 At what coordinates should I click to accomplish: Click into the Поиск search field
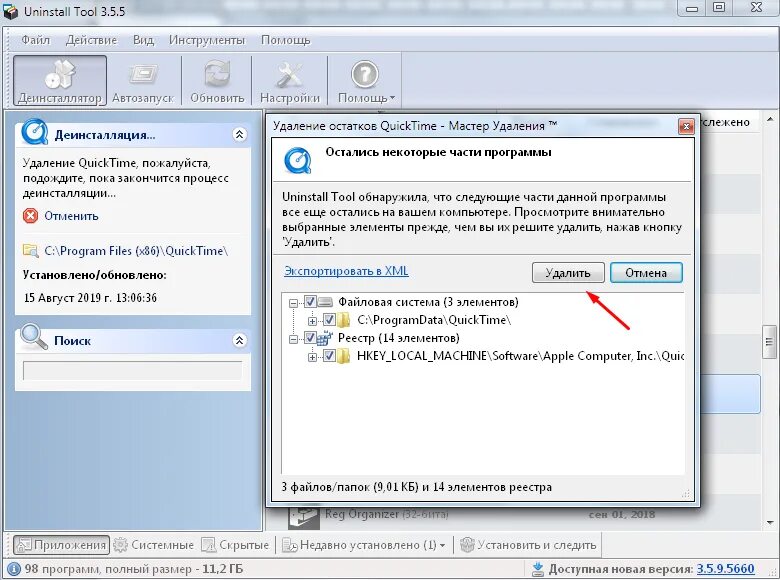tap(132, 371)
